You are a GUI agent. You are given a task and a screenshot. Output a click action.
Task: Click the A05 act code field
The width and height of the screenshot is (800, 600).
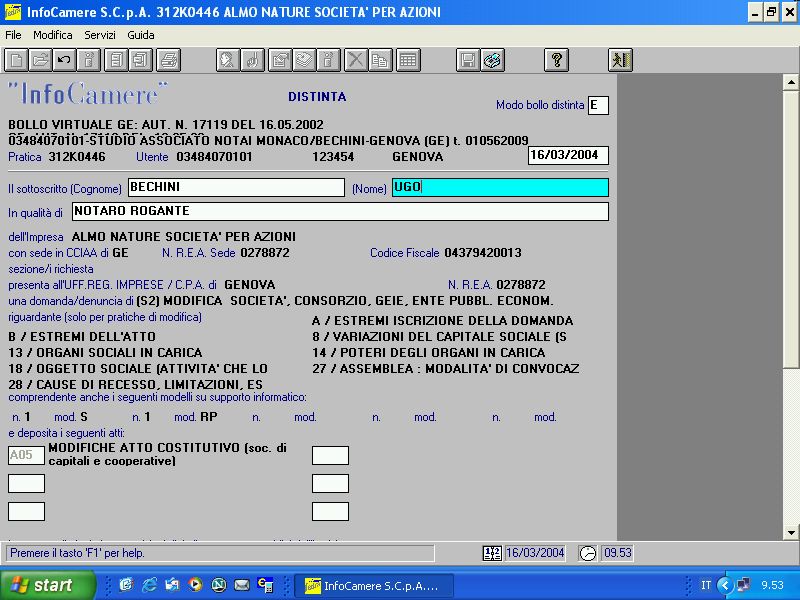point(26,455)
